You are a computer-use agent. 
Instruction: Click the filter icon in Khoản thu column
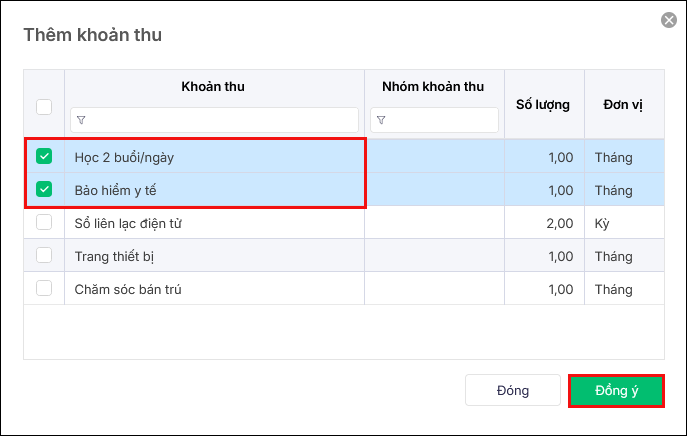[x=81, y=120]
